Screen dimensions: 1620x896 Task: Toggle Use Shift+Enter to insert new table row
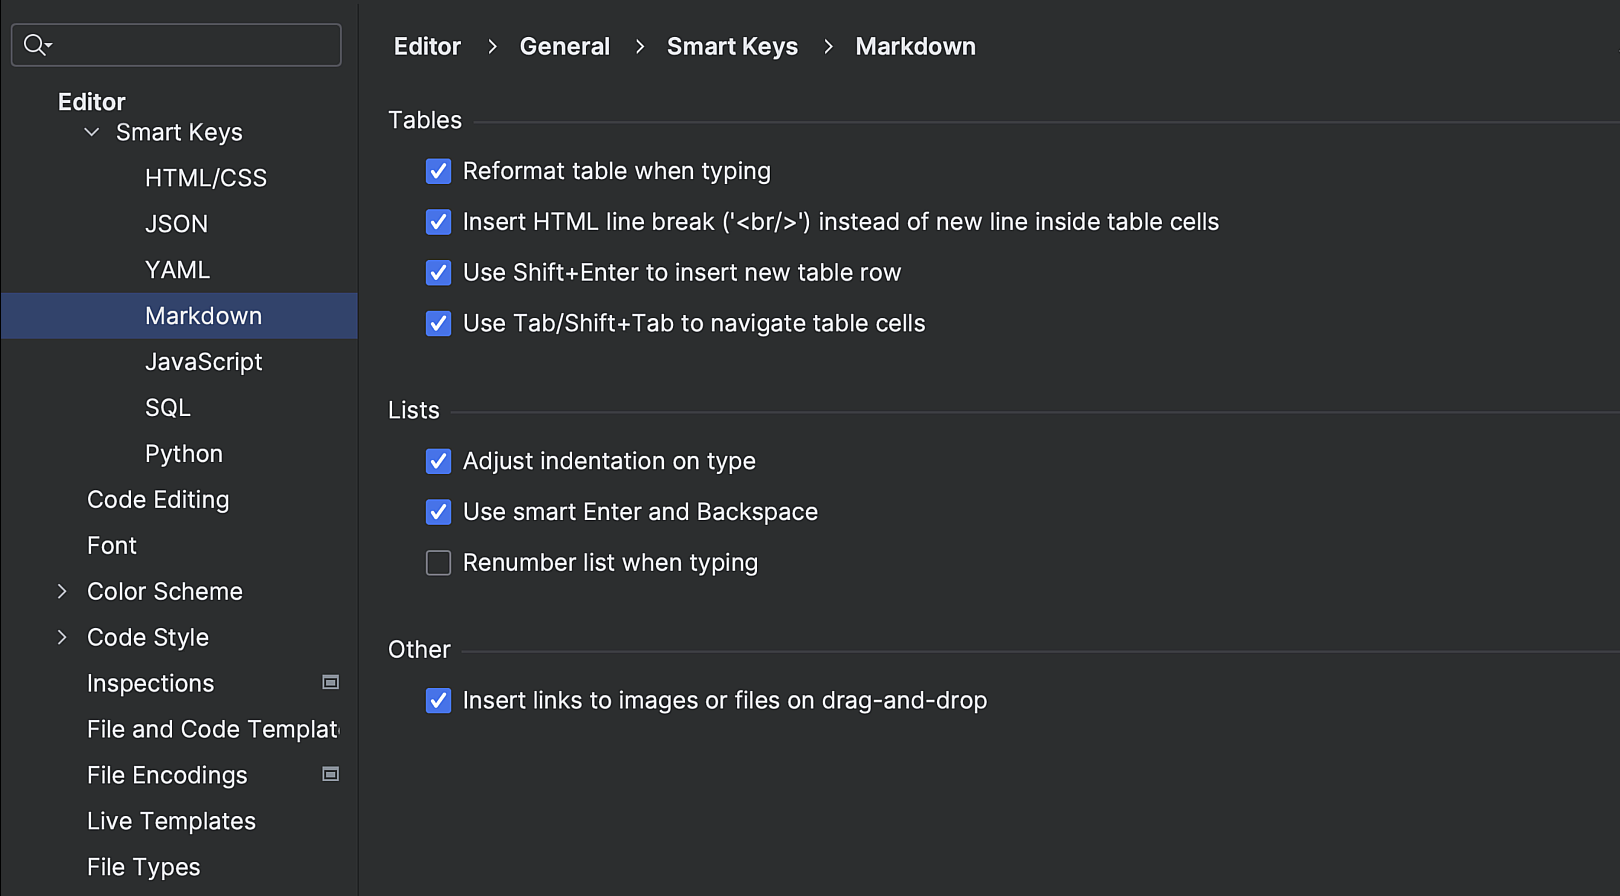pyautogui.click(x=438, y=272)
